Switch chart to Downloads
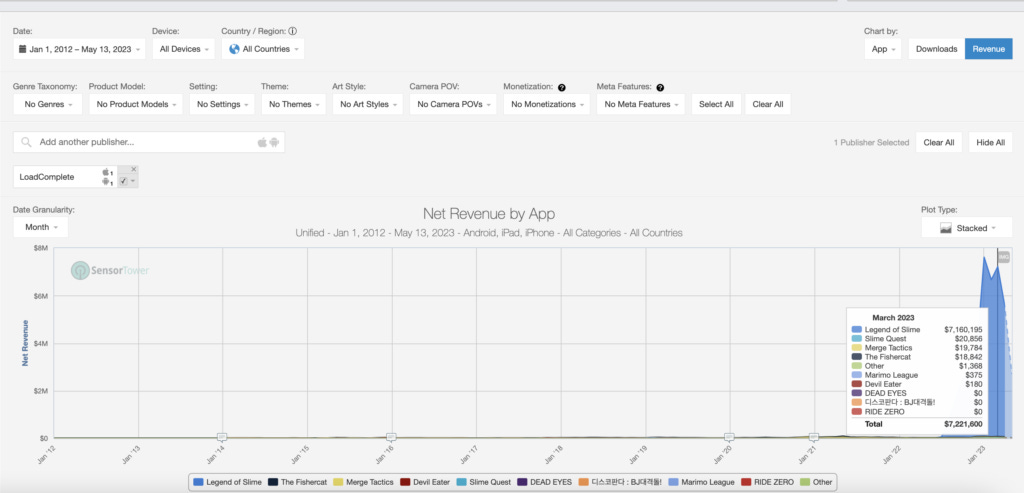The width and height of the screenshot is (1024, 493). [x=936, y=49]
